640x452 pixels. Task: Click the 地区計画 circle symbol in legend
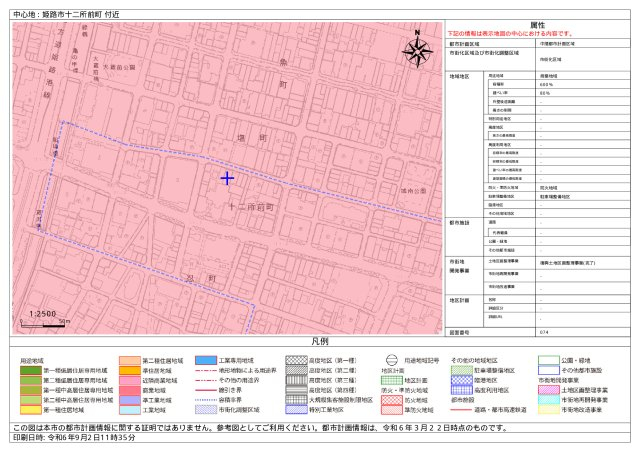[391, 360]
